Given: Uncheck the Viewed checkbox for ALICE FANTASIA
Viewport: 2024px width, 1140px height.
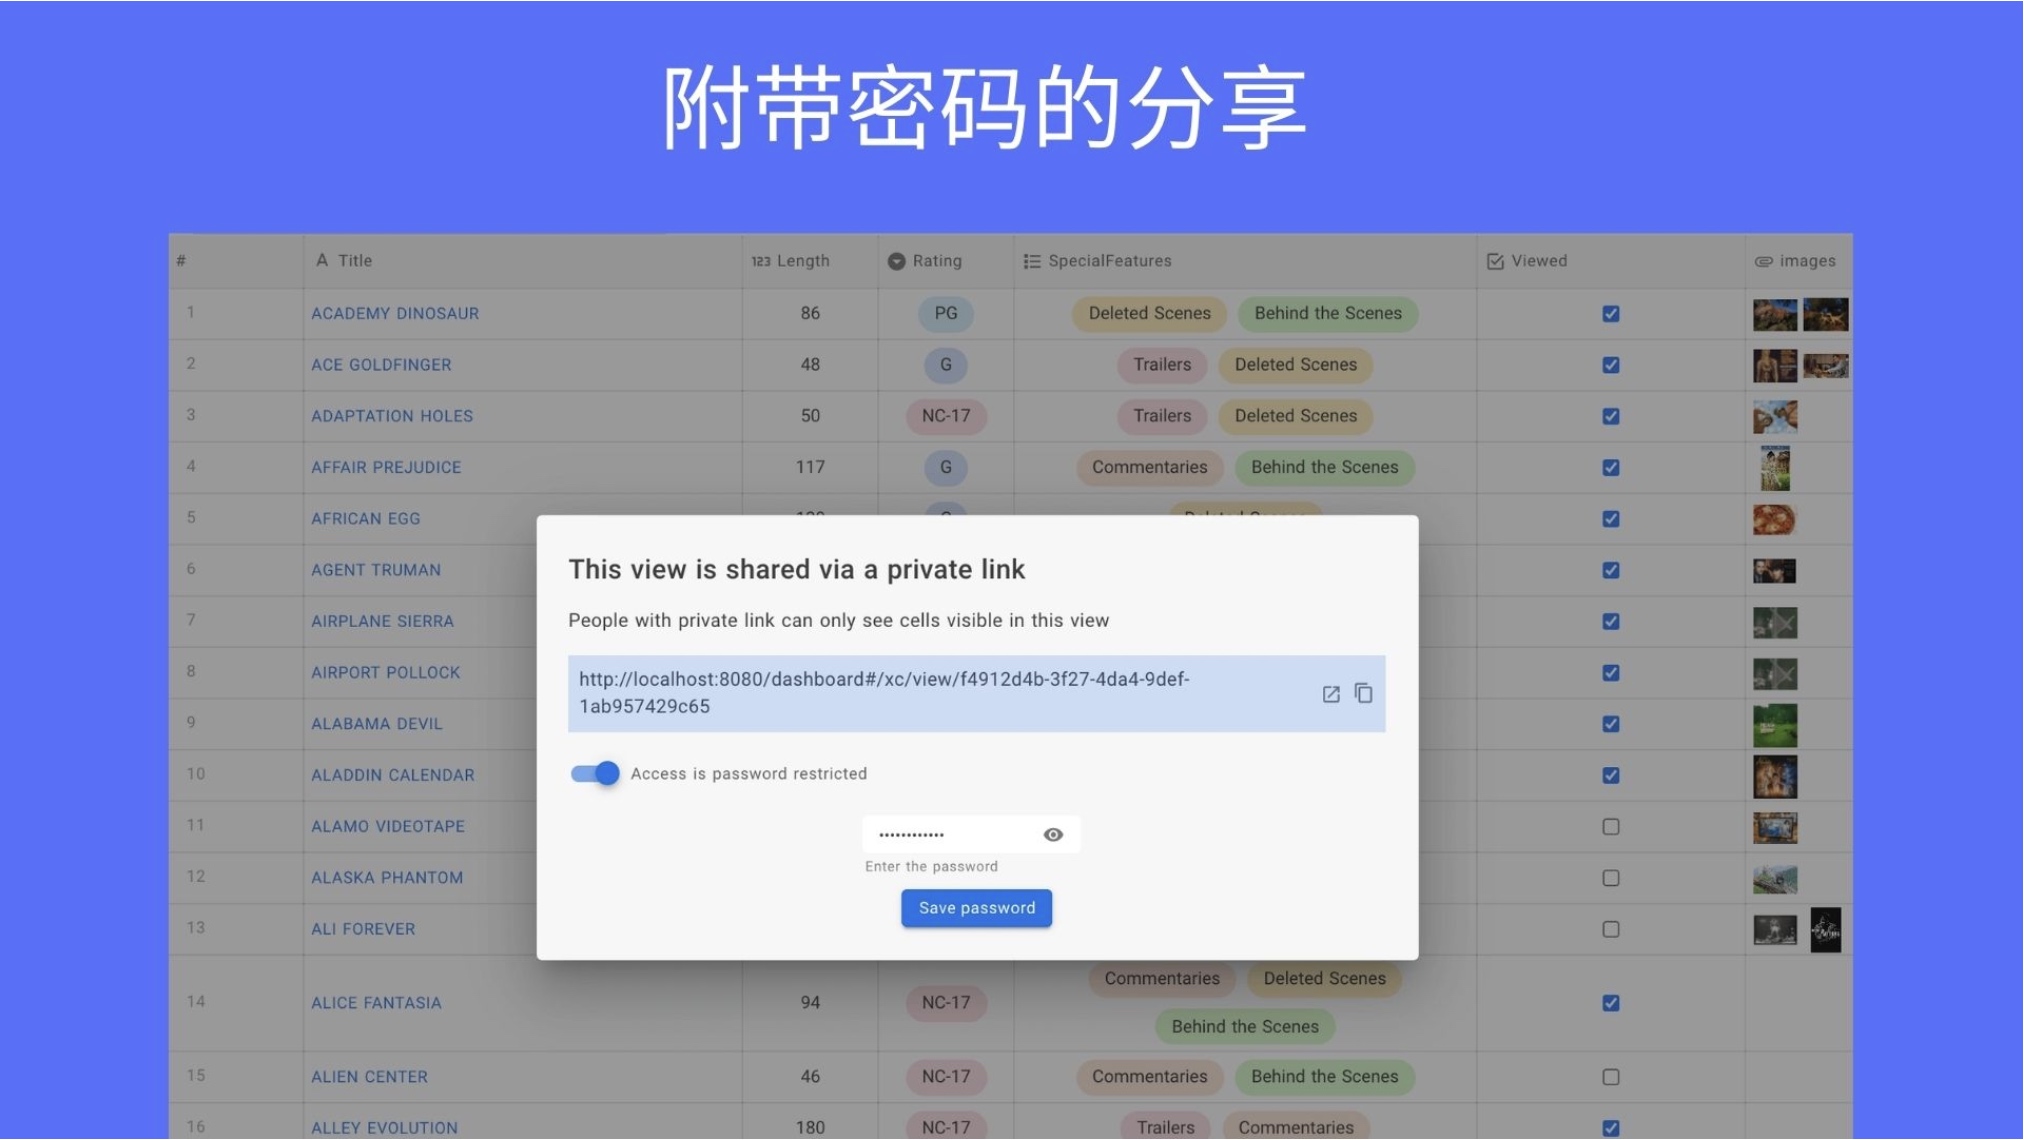Looking at the screenshot, I should click(x=1610, y=1002).
